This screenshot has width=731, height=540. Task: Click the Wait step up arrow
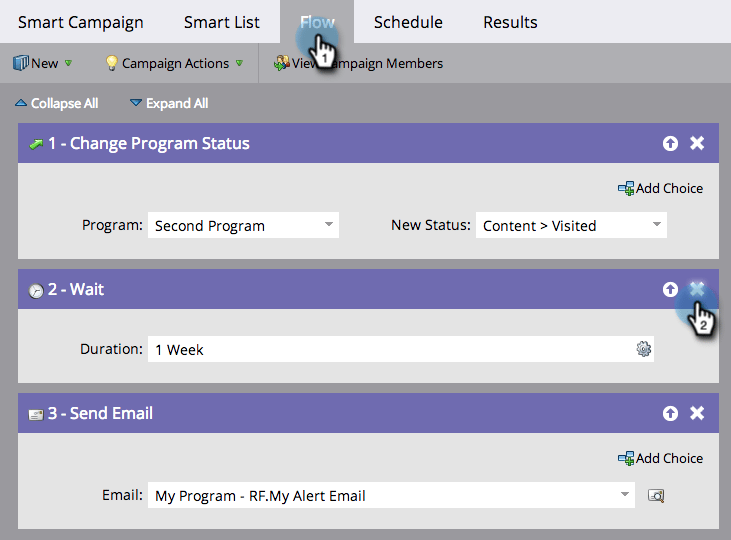[670, 290]
